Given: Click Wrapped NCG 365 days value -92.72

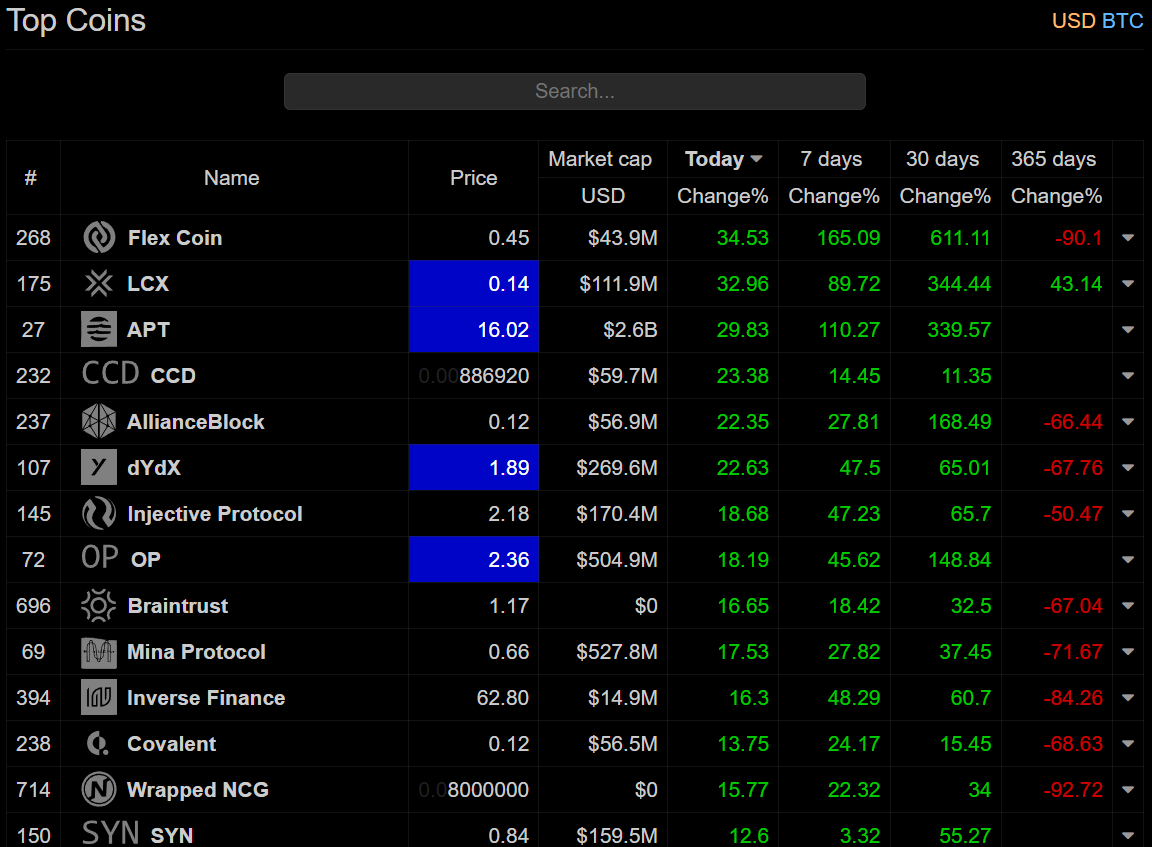Looking at the screenshot, I should pyautogui.click(x=1073, y=790).
